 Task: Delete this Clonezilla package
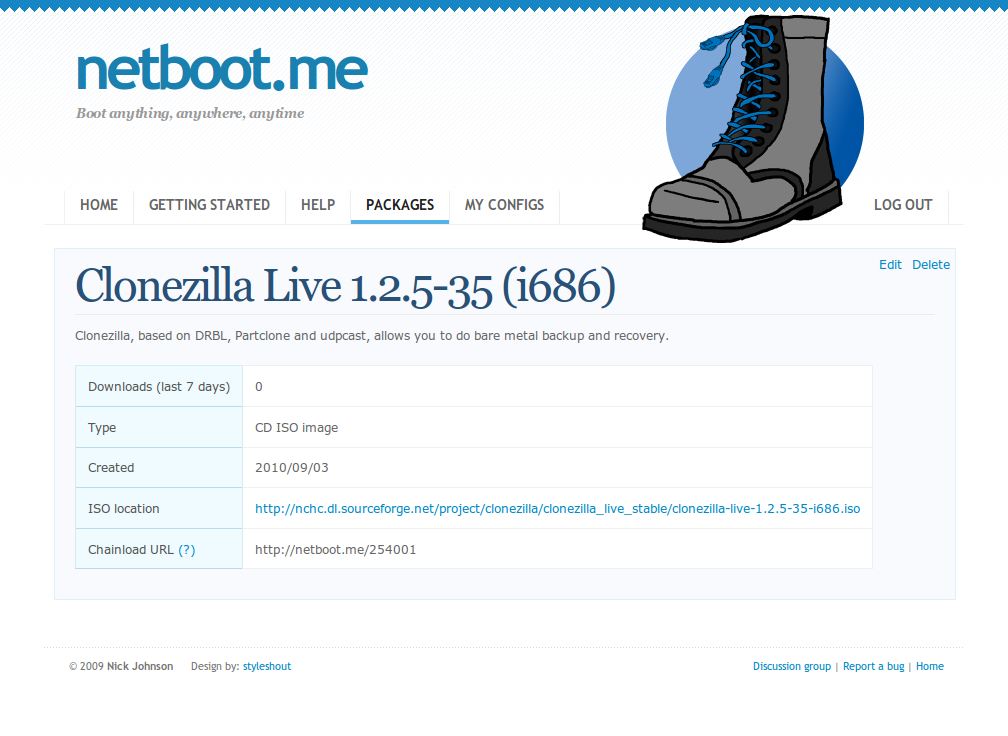tap(931, 265)
